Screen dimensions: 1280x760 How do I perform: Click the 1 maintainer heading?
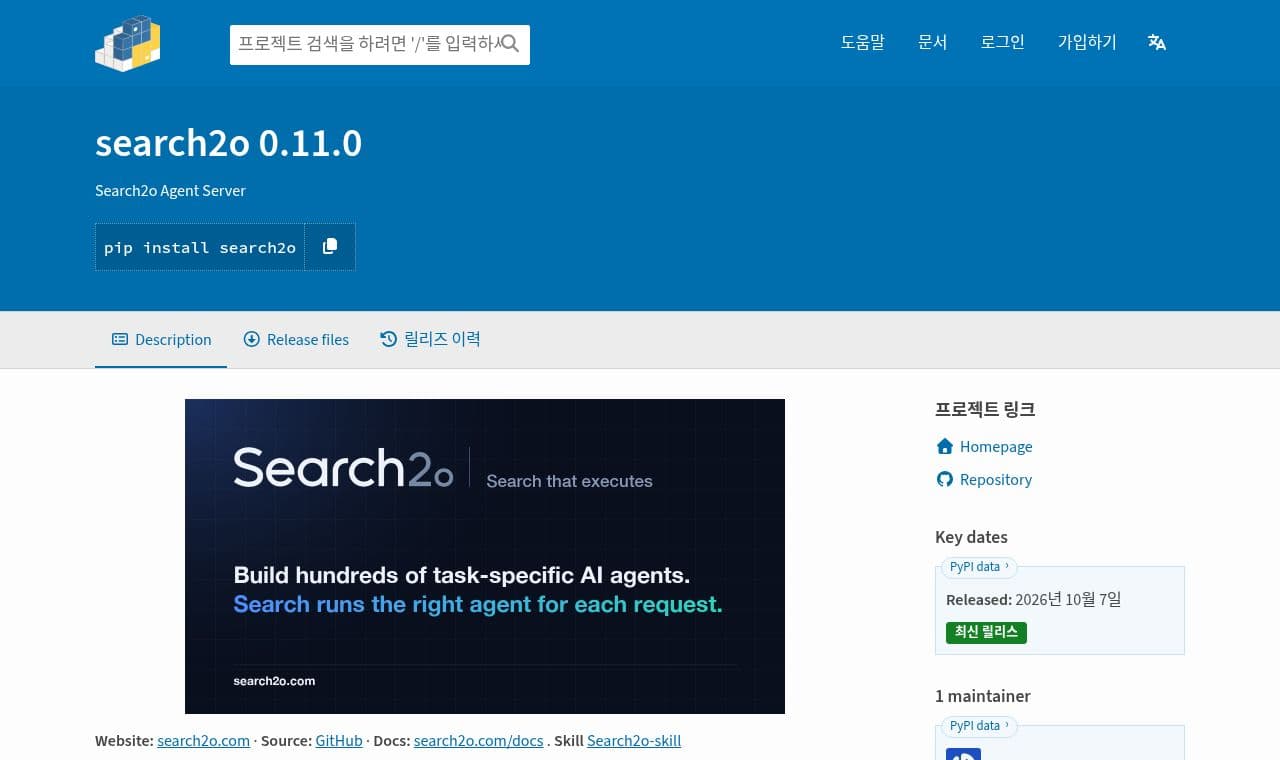point(983,696)
